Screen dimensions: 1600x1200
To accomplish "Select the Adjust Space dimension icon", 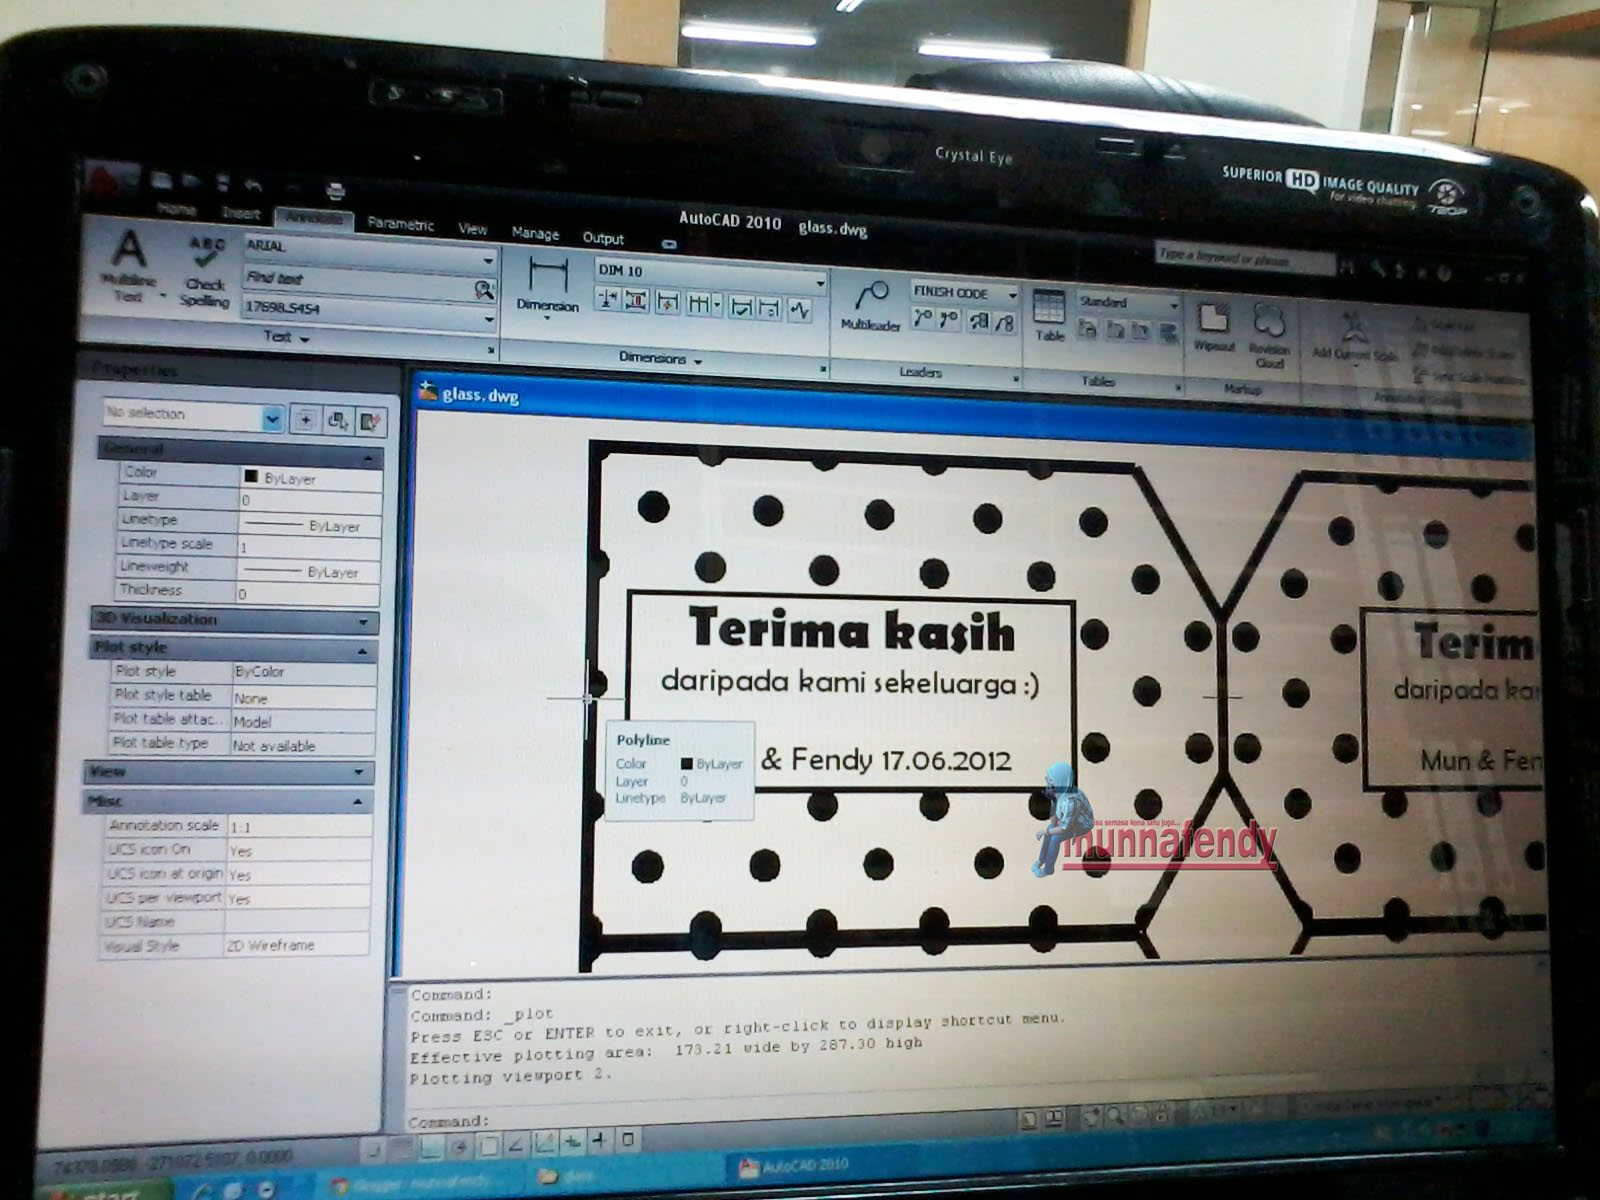I will pos(637,300).
